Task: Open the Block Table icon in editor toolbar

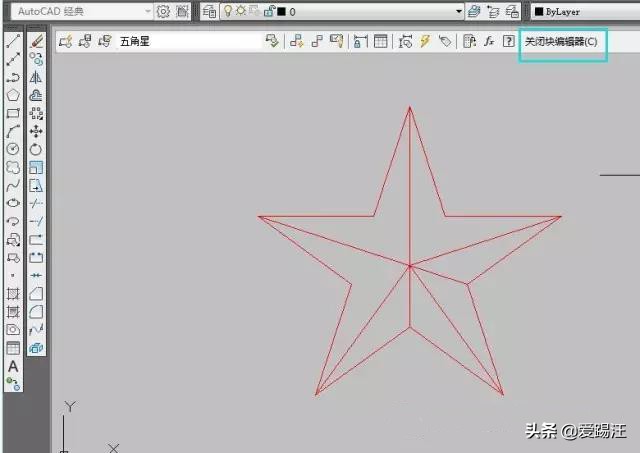Action: click(380, 41)
